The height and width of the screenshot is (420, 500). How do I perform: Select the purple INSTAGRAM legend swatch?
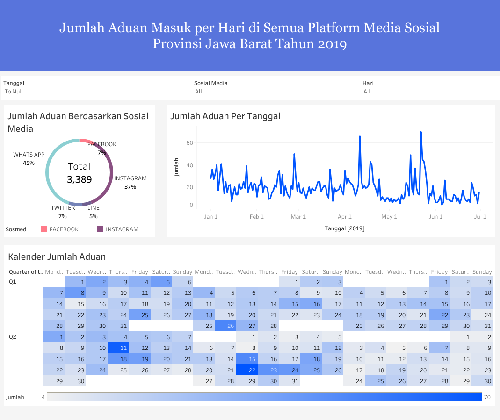tap(100, 229)
